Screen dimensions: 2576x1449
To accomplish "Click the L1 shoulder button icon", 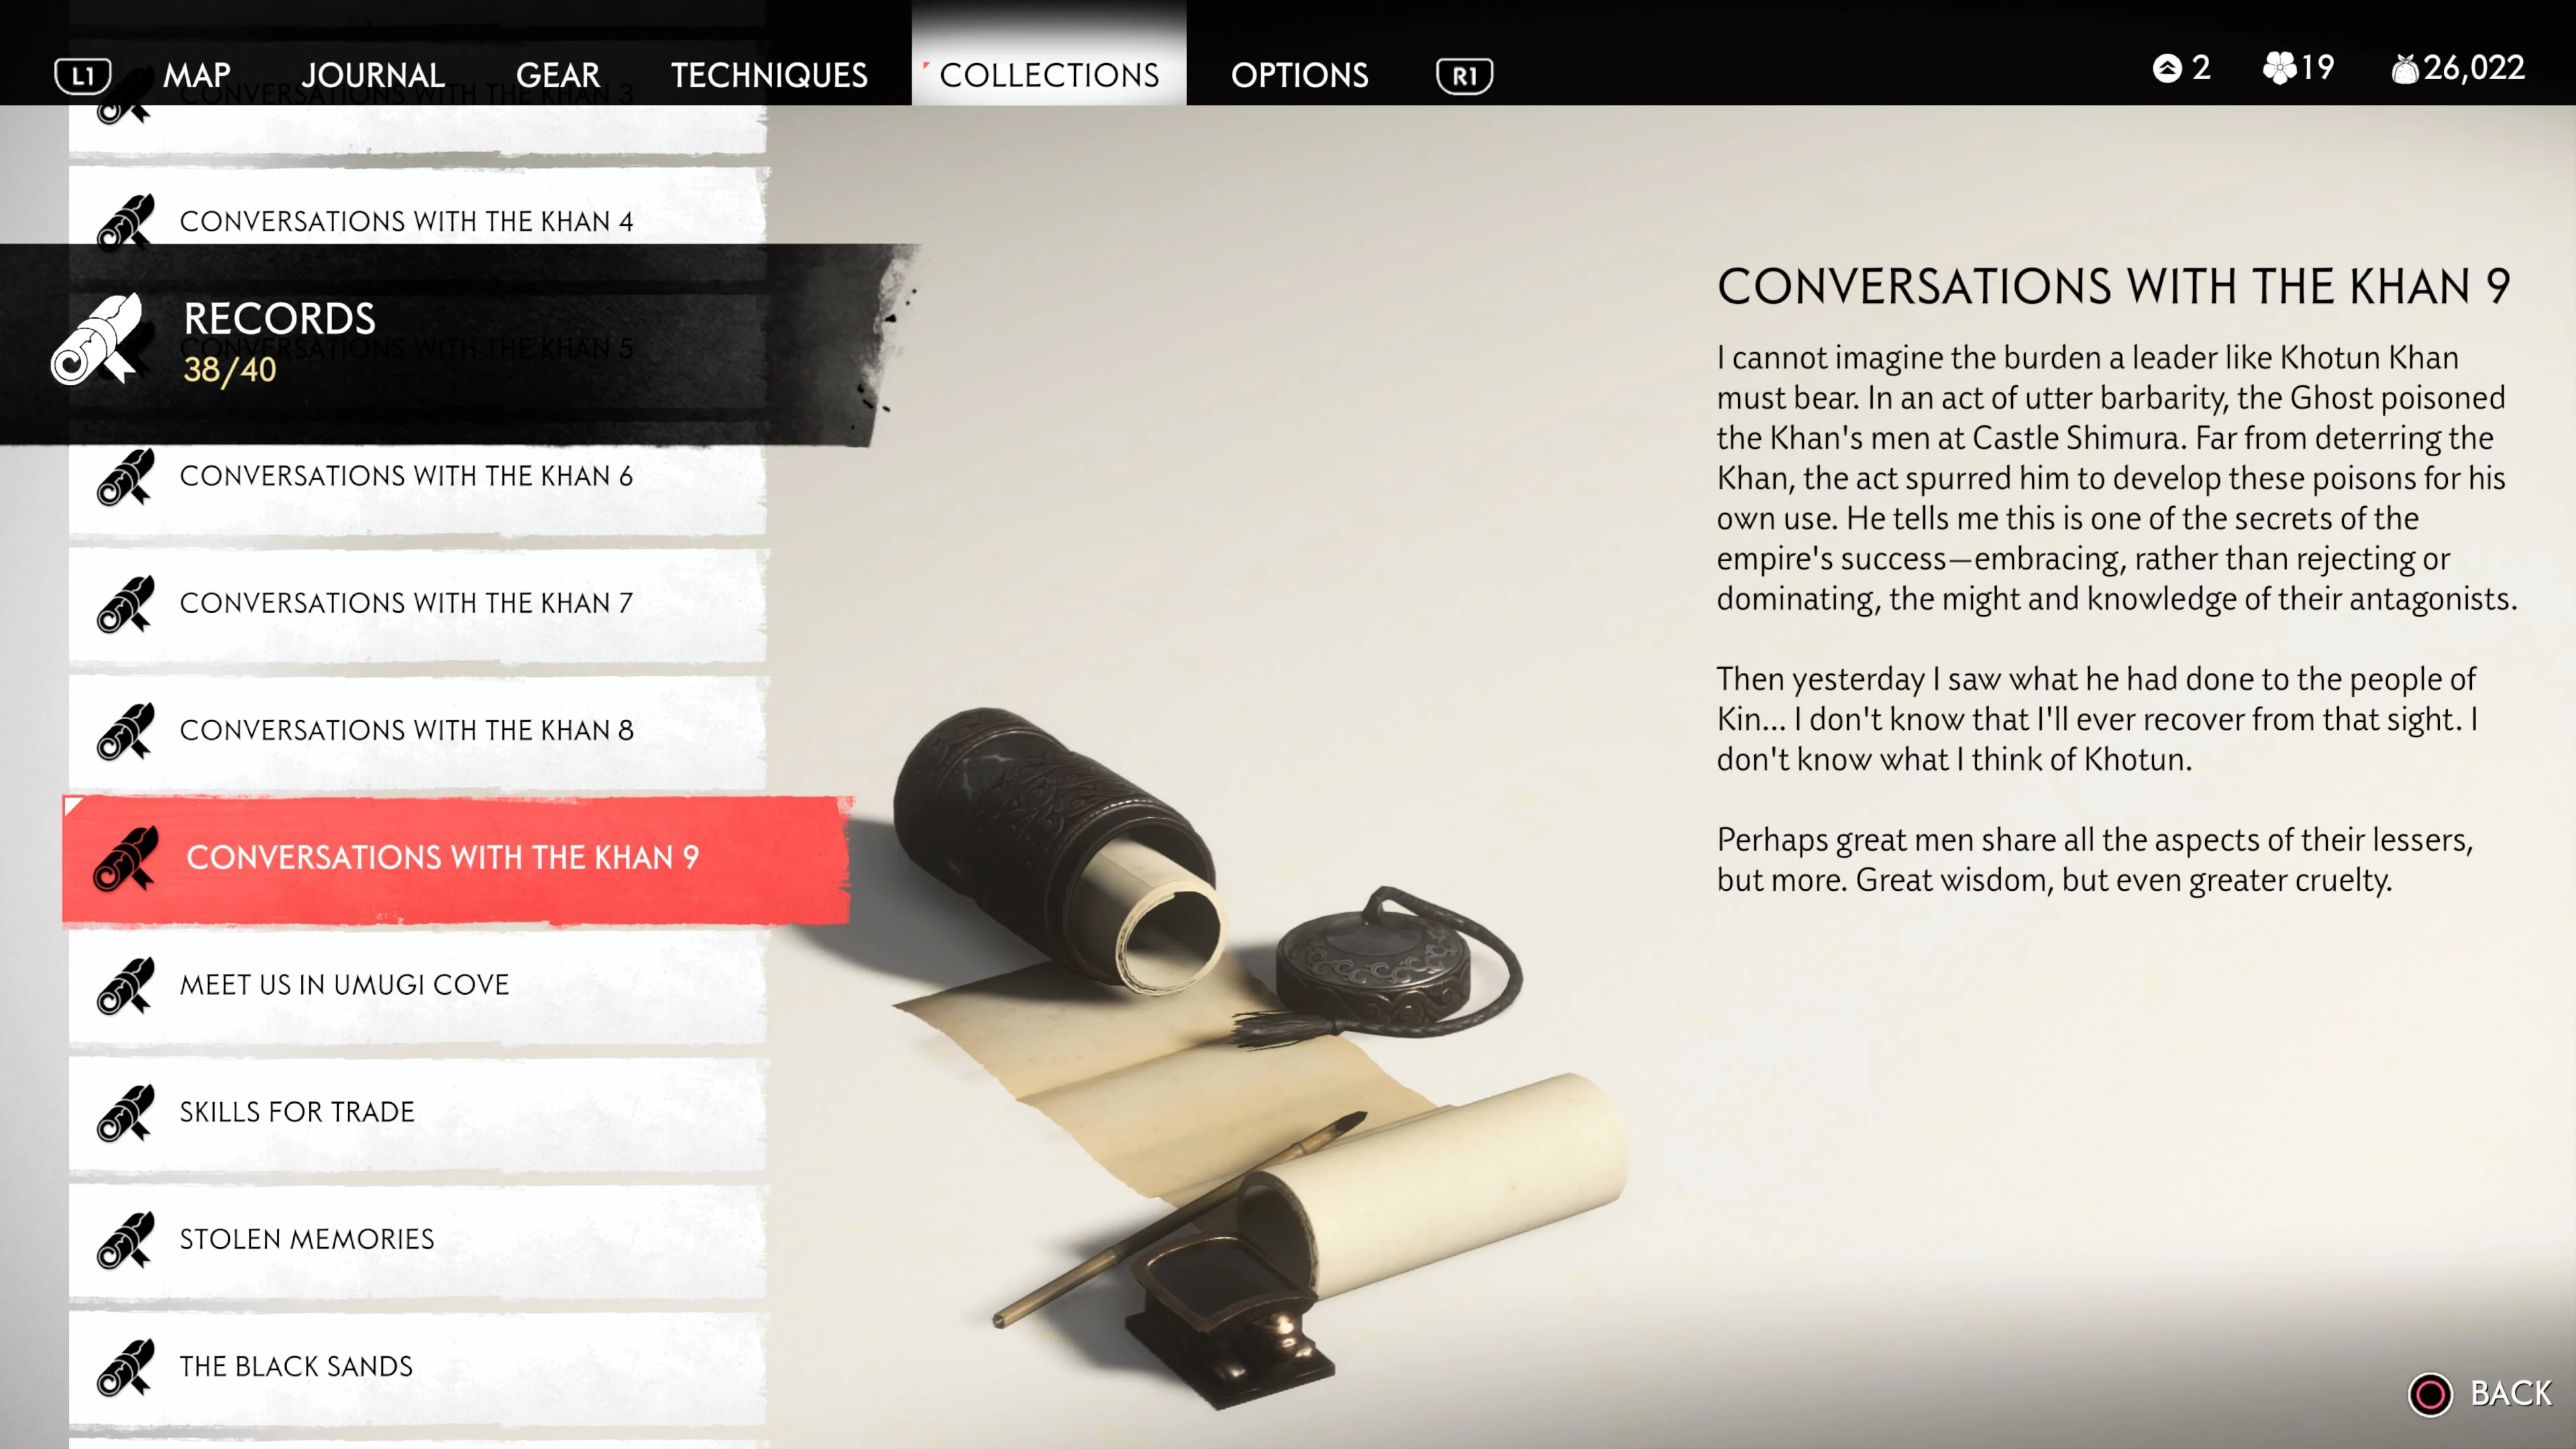I will (x=83, y=76).
